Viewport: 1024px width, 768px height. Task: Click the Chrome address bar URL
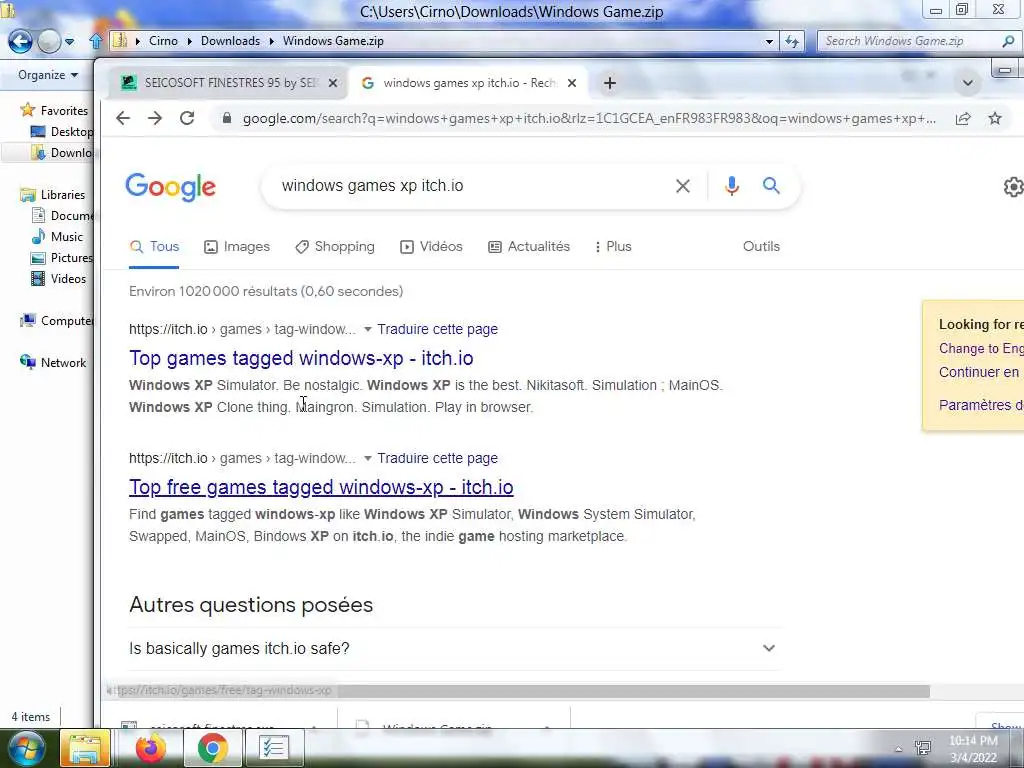[x=589, y=119]
